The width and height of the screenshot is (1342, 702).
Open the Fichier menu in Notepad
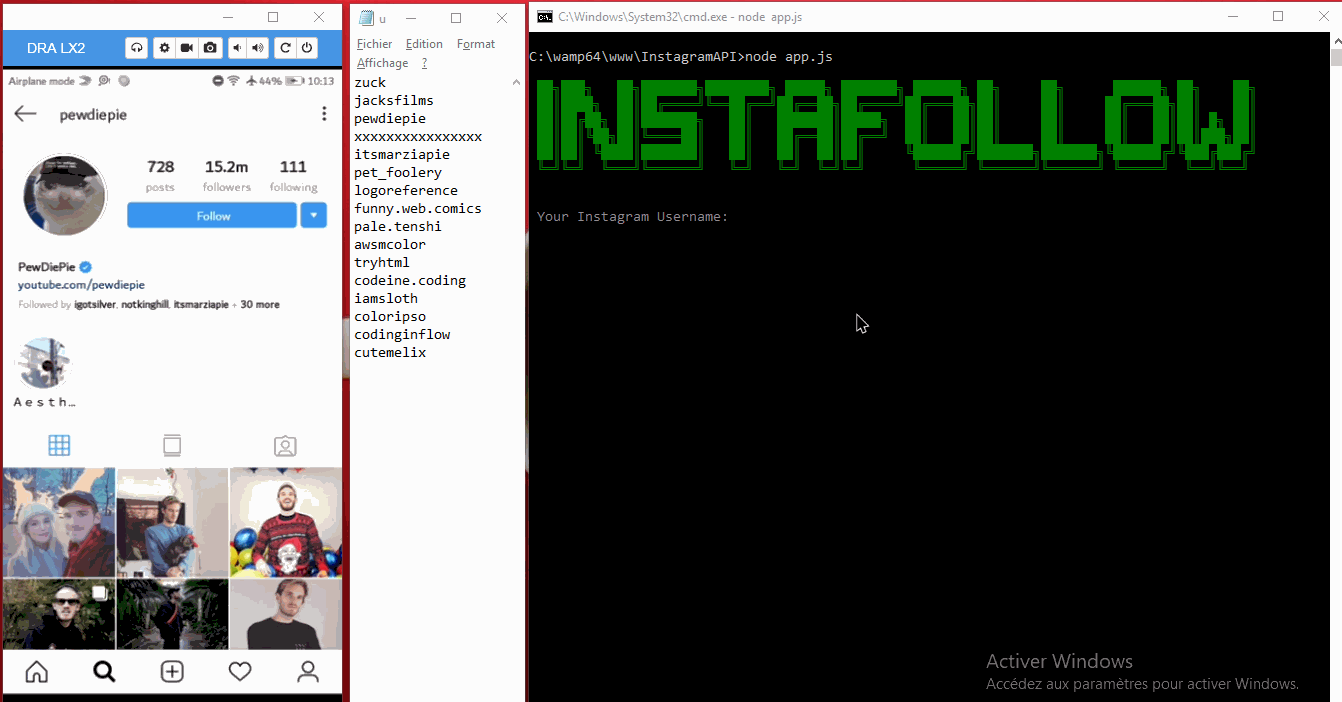[x=374, y=44]
